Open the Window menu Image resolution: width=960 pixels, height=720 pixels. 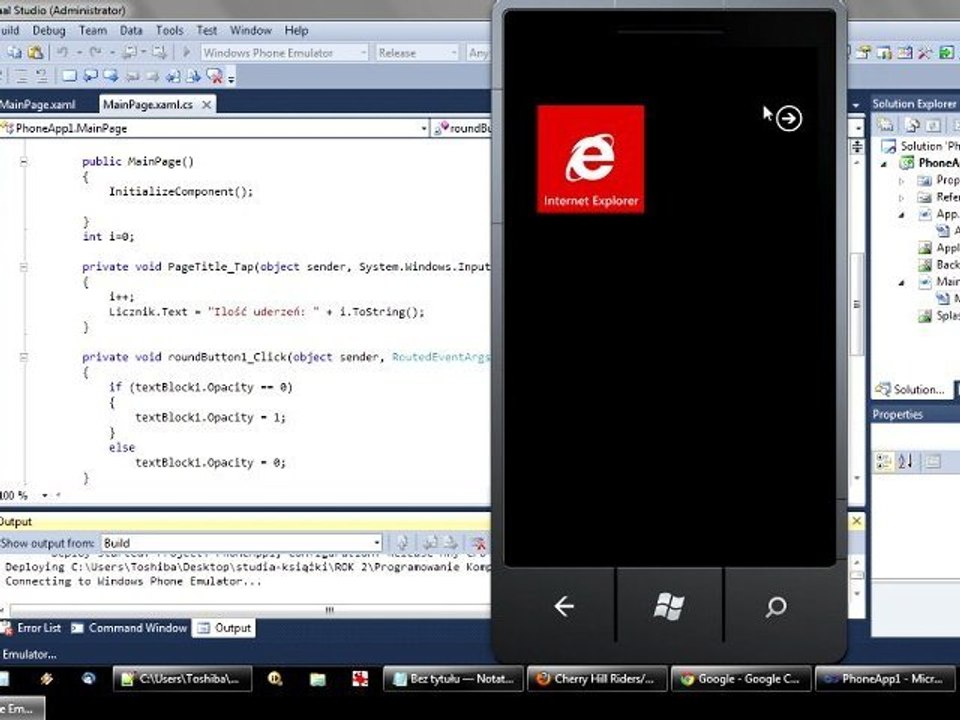click(x=250, y=30)
